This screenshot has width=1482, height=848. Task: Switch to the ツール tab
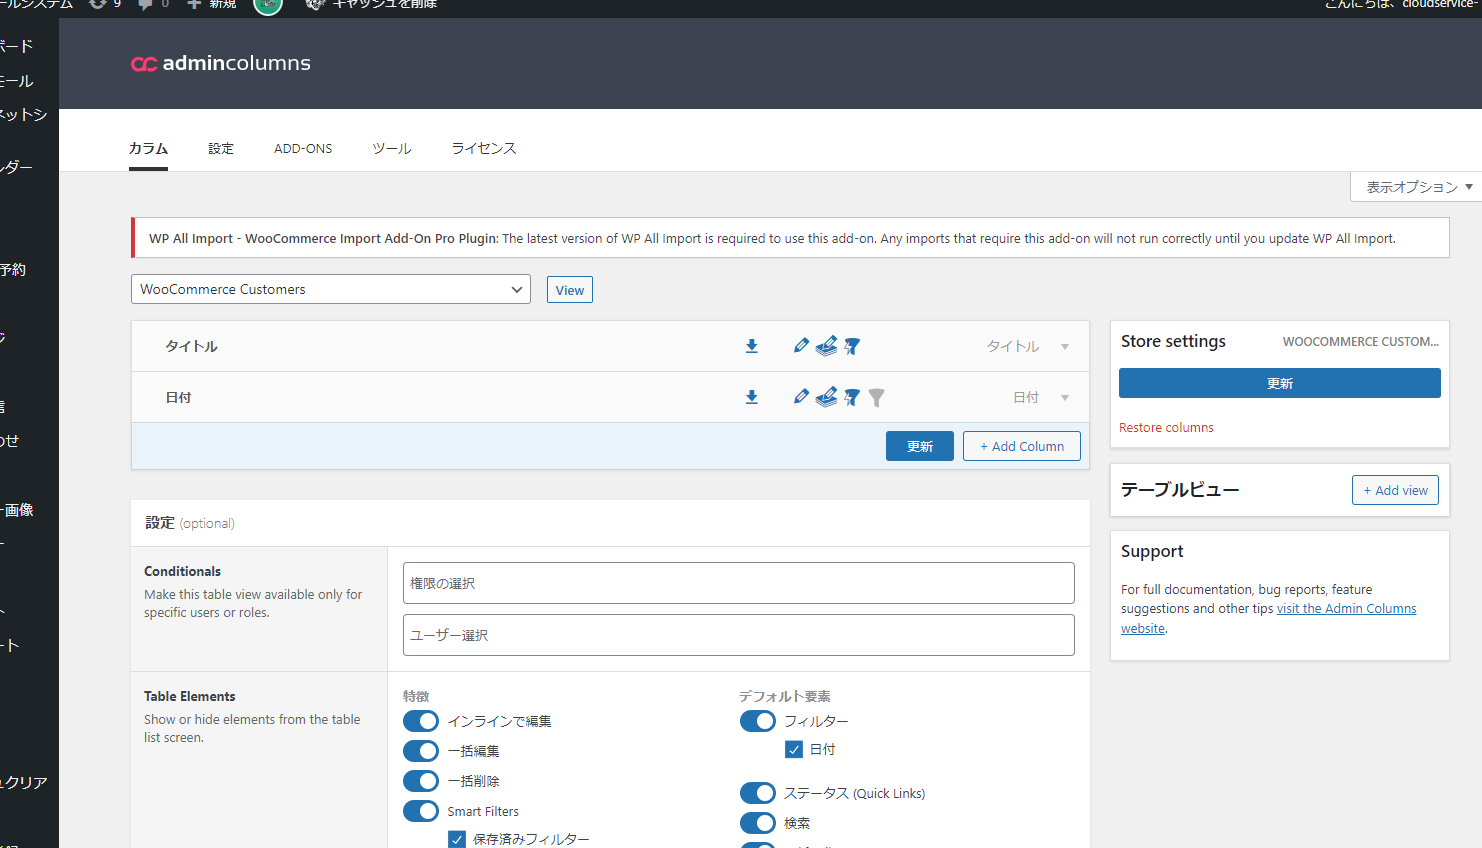(x=392, y=148)
